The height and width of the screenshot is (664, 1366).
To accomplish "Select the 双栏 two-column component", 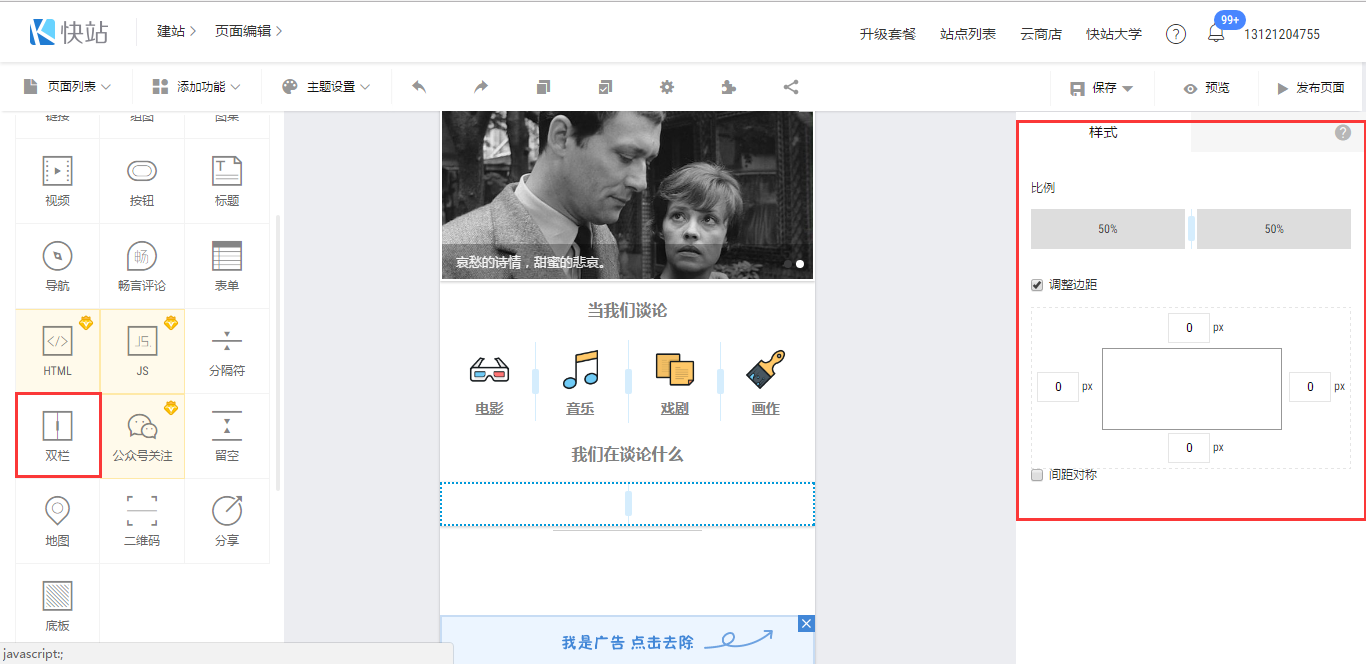I will coord(57,434).
